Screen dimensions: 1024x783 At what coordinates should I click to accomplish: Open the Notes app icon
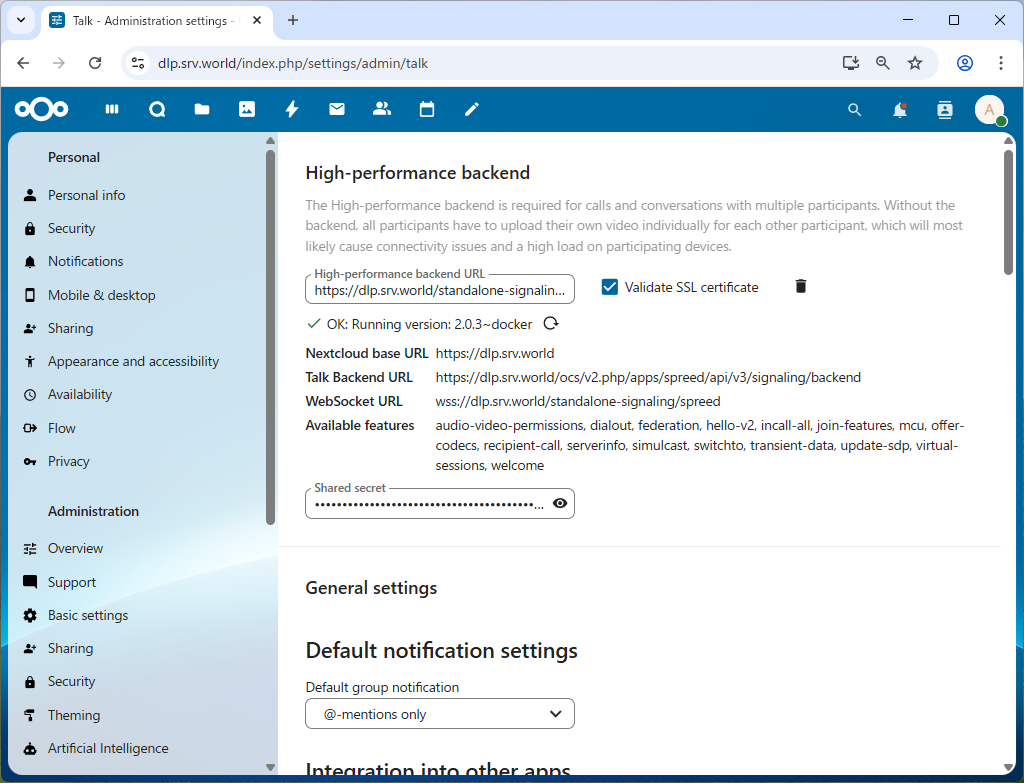pyautogui.click(x=471, y=110)
